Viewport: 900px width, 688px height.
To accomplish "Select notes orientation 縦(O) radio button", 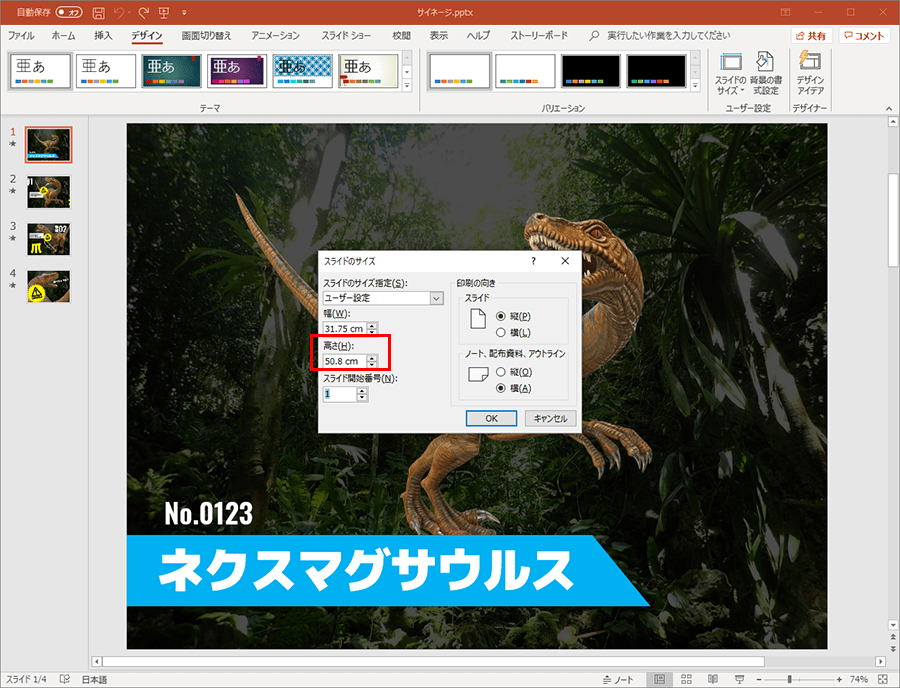I will tap(501, 372).
